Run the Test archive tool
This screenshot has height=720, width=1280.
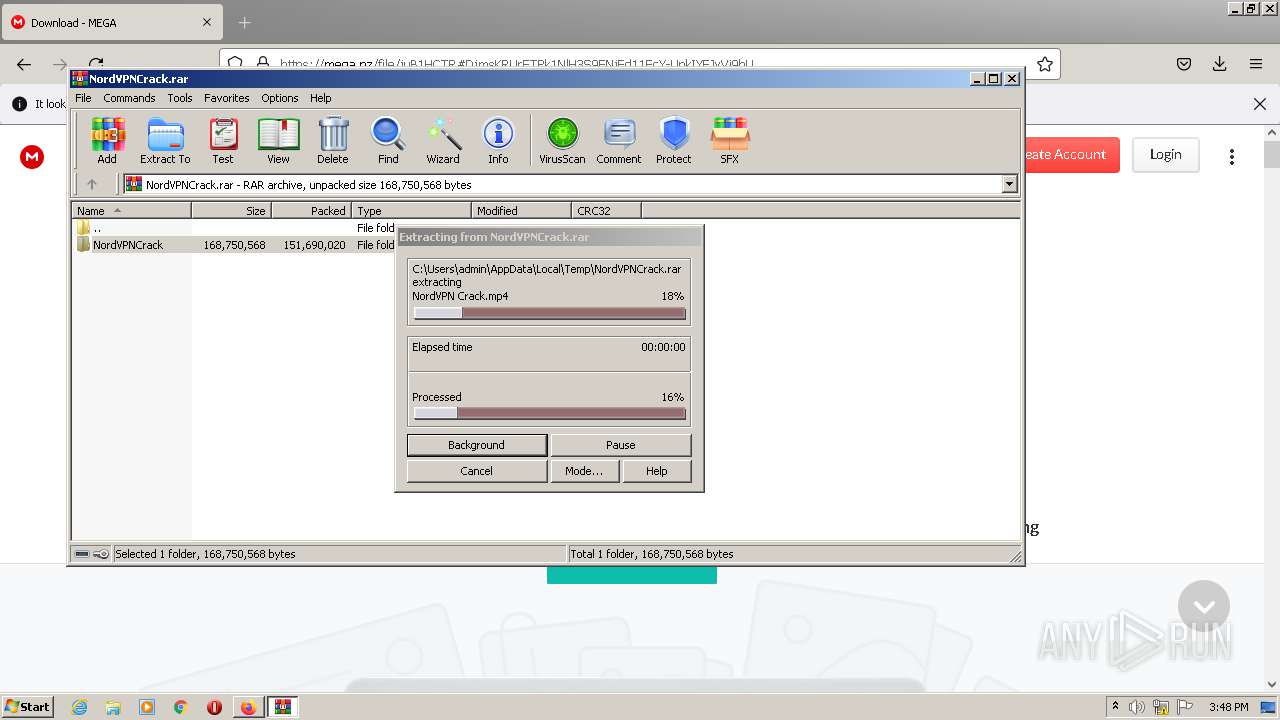[x=223, y=141]
